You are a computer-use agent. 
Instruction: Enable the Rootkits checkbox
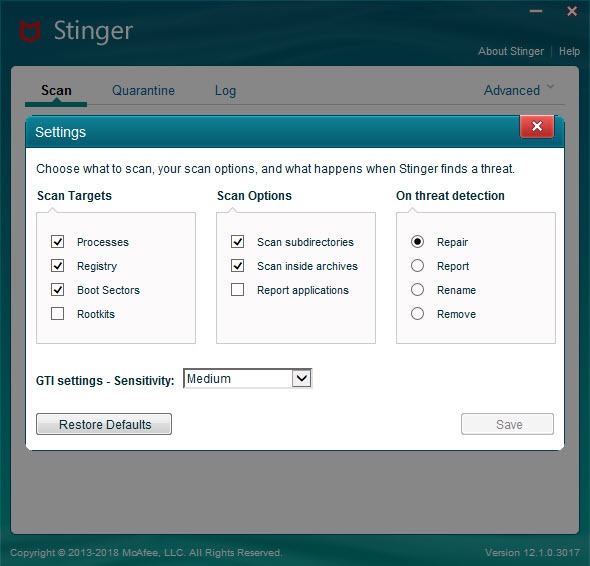click(58, 313)
